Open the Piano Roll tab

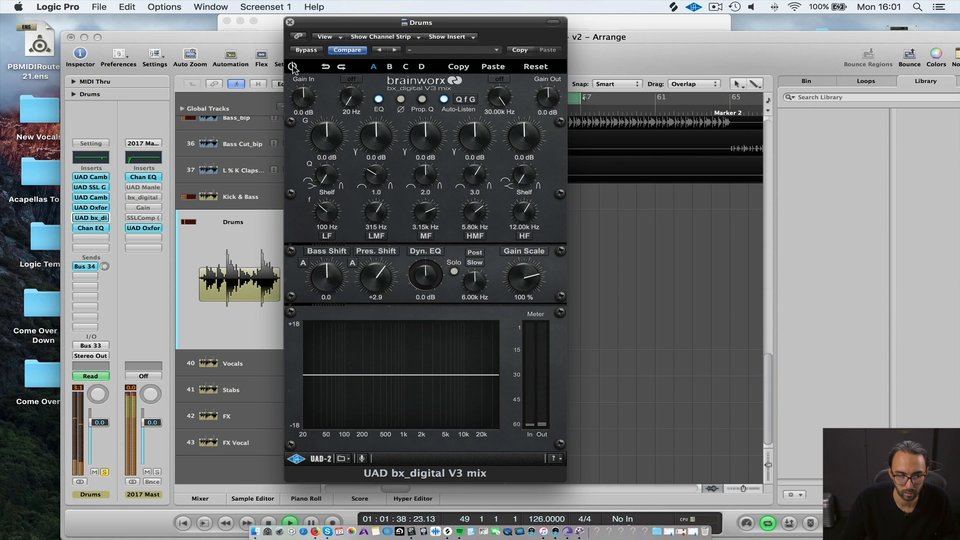tap(306, 498)
